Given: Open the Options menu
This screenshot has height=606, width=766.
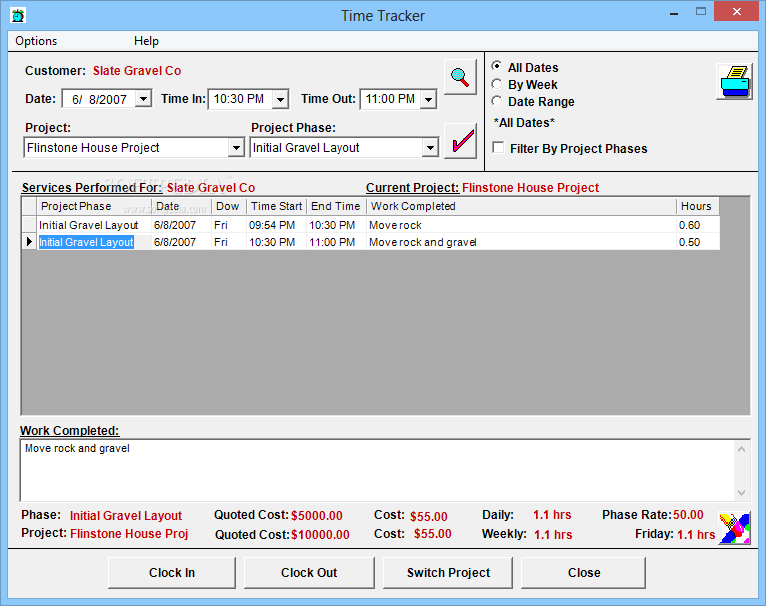Looking at the screenshot, I should pyautogui.click(x=36, y=41).
